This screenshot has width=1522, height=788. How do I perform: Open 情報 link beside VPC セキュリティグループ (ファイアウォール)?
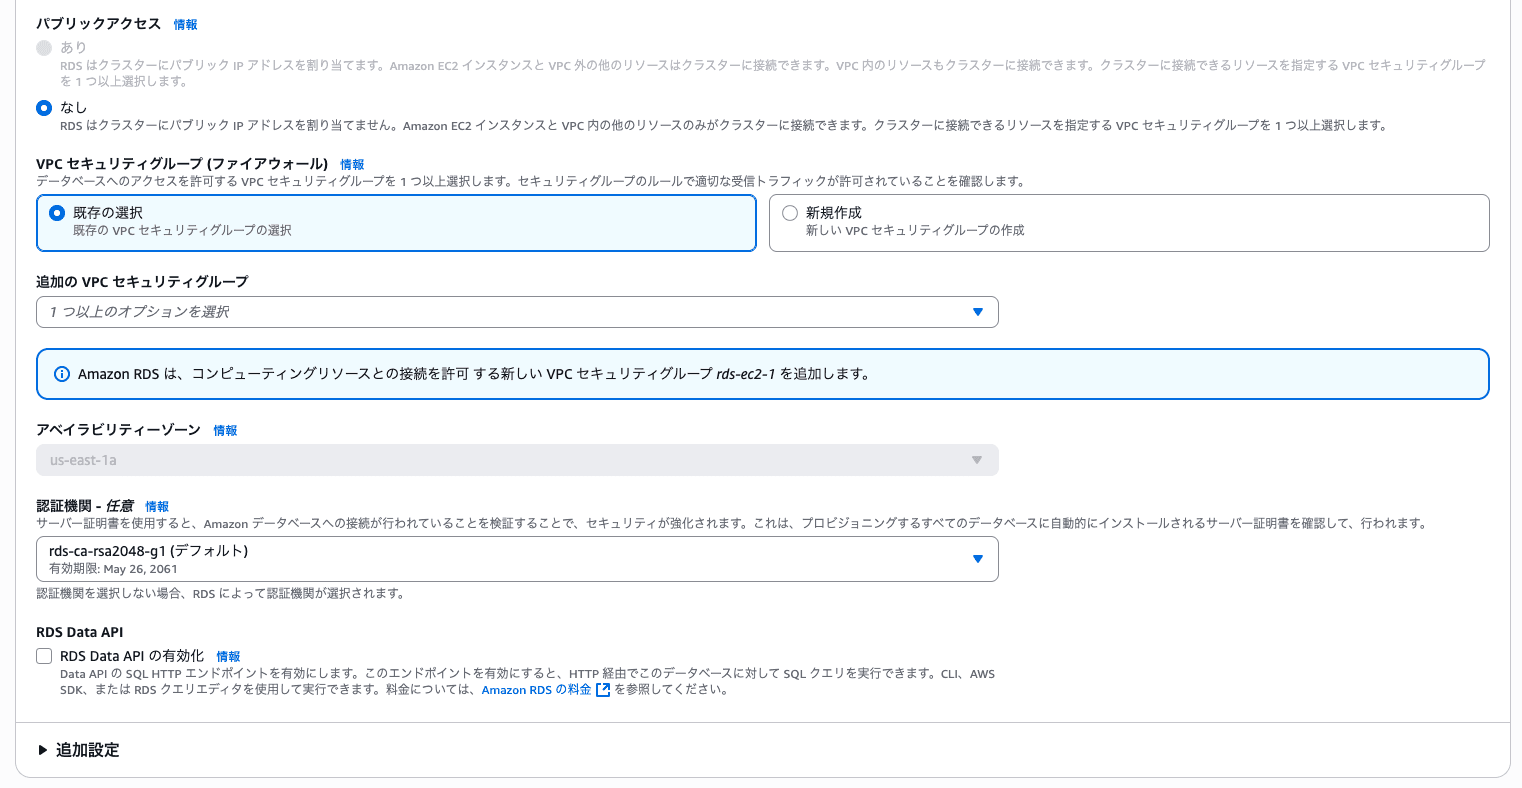click(352, 164)
